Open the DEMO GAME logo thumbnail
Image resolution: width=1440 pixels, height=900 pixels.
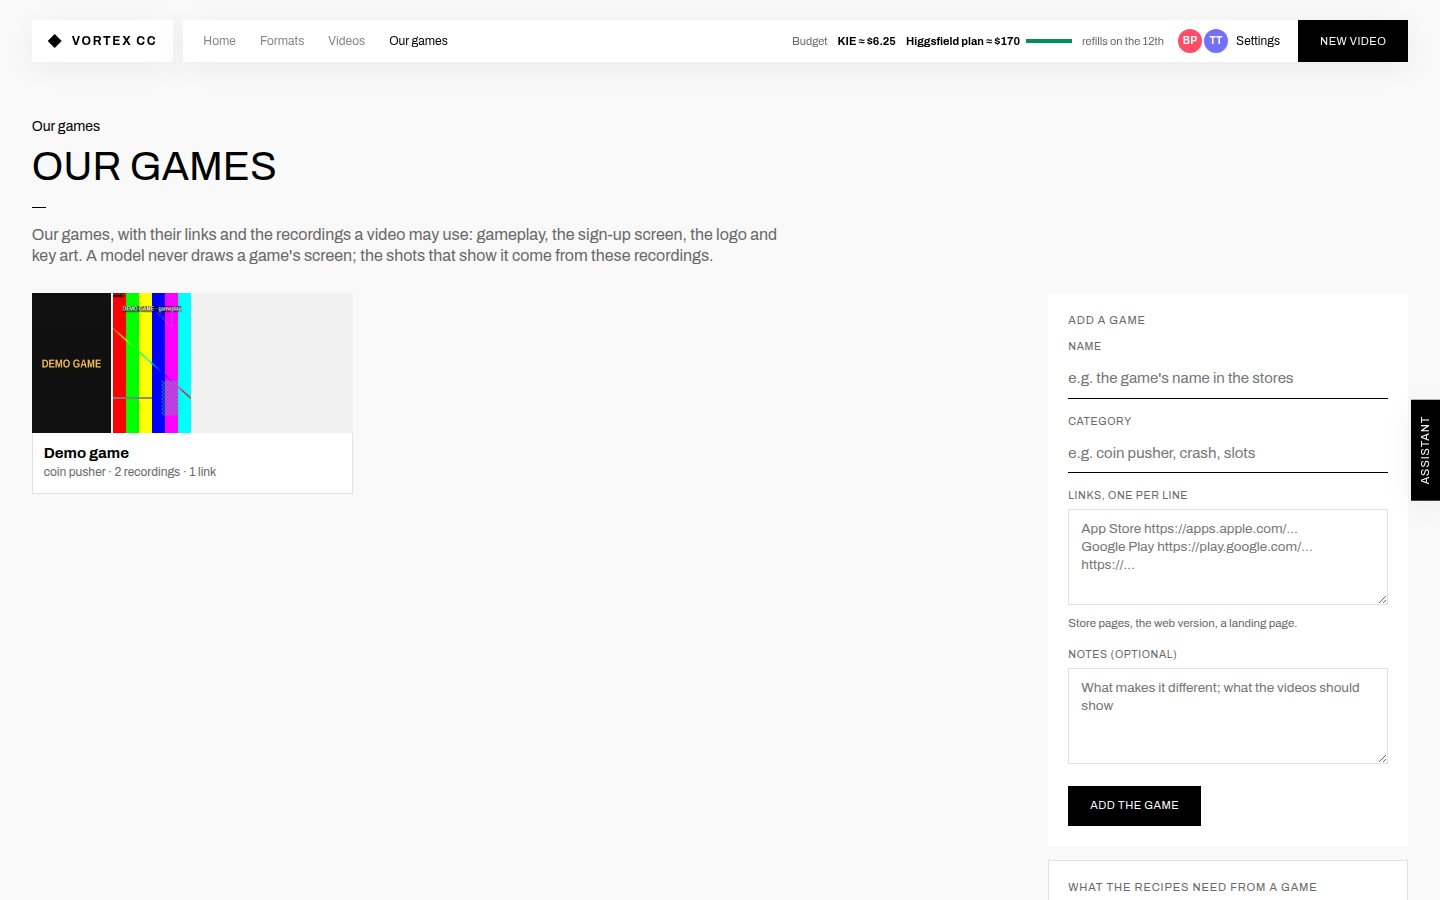pyautogui.click(x=71, y=363)
